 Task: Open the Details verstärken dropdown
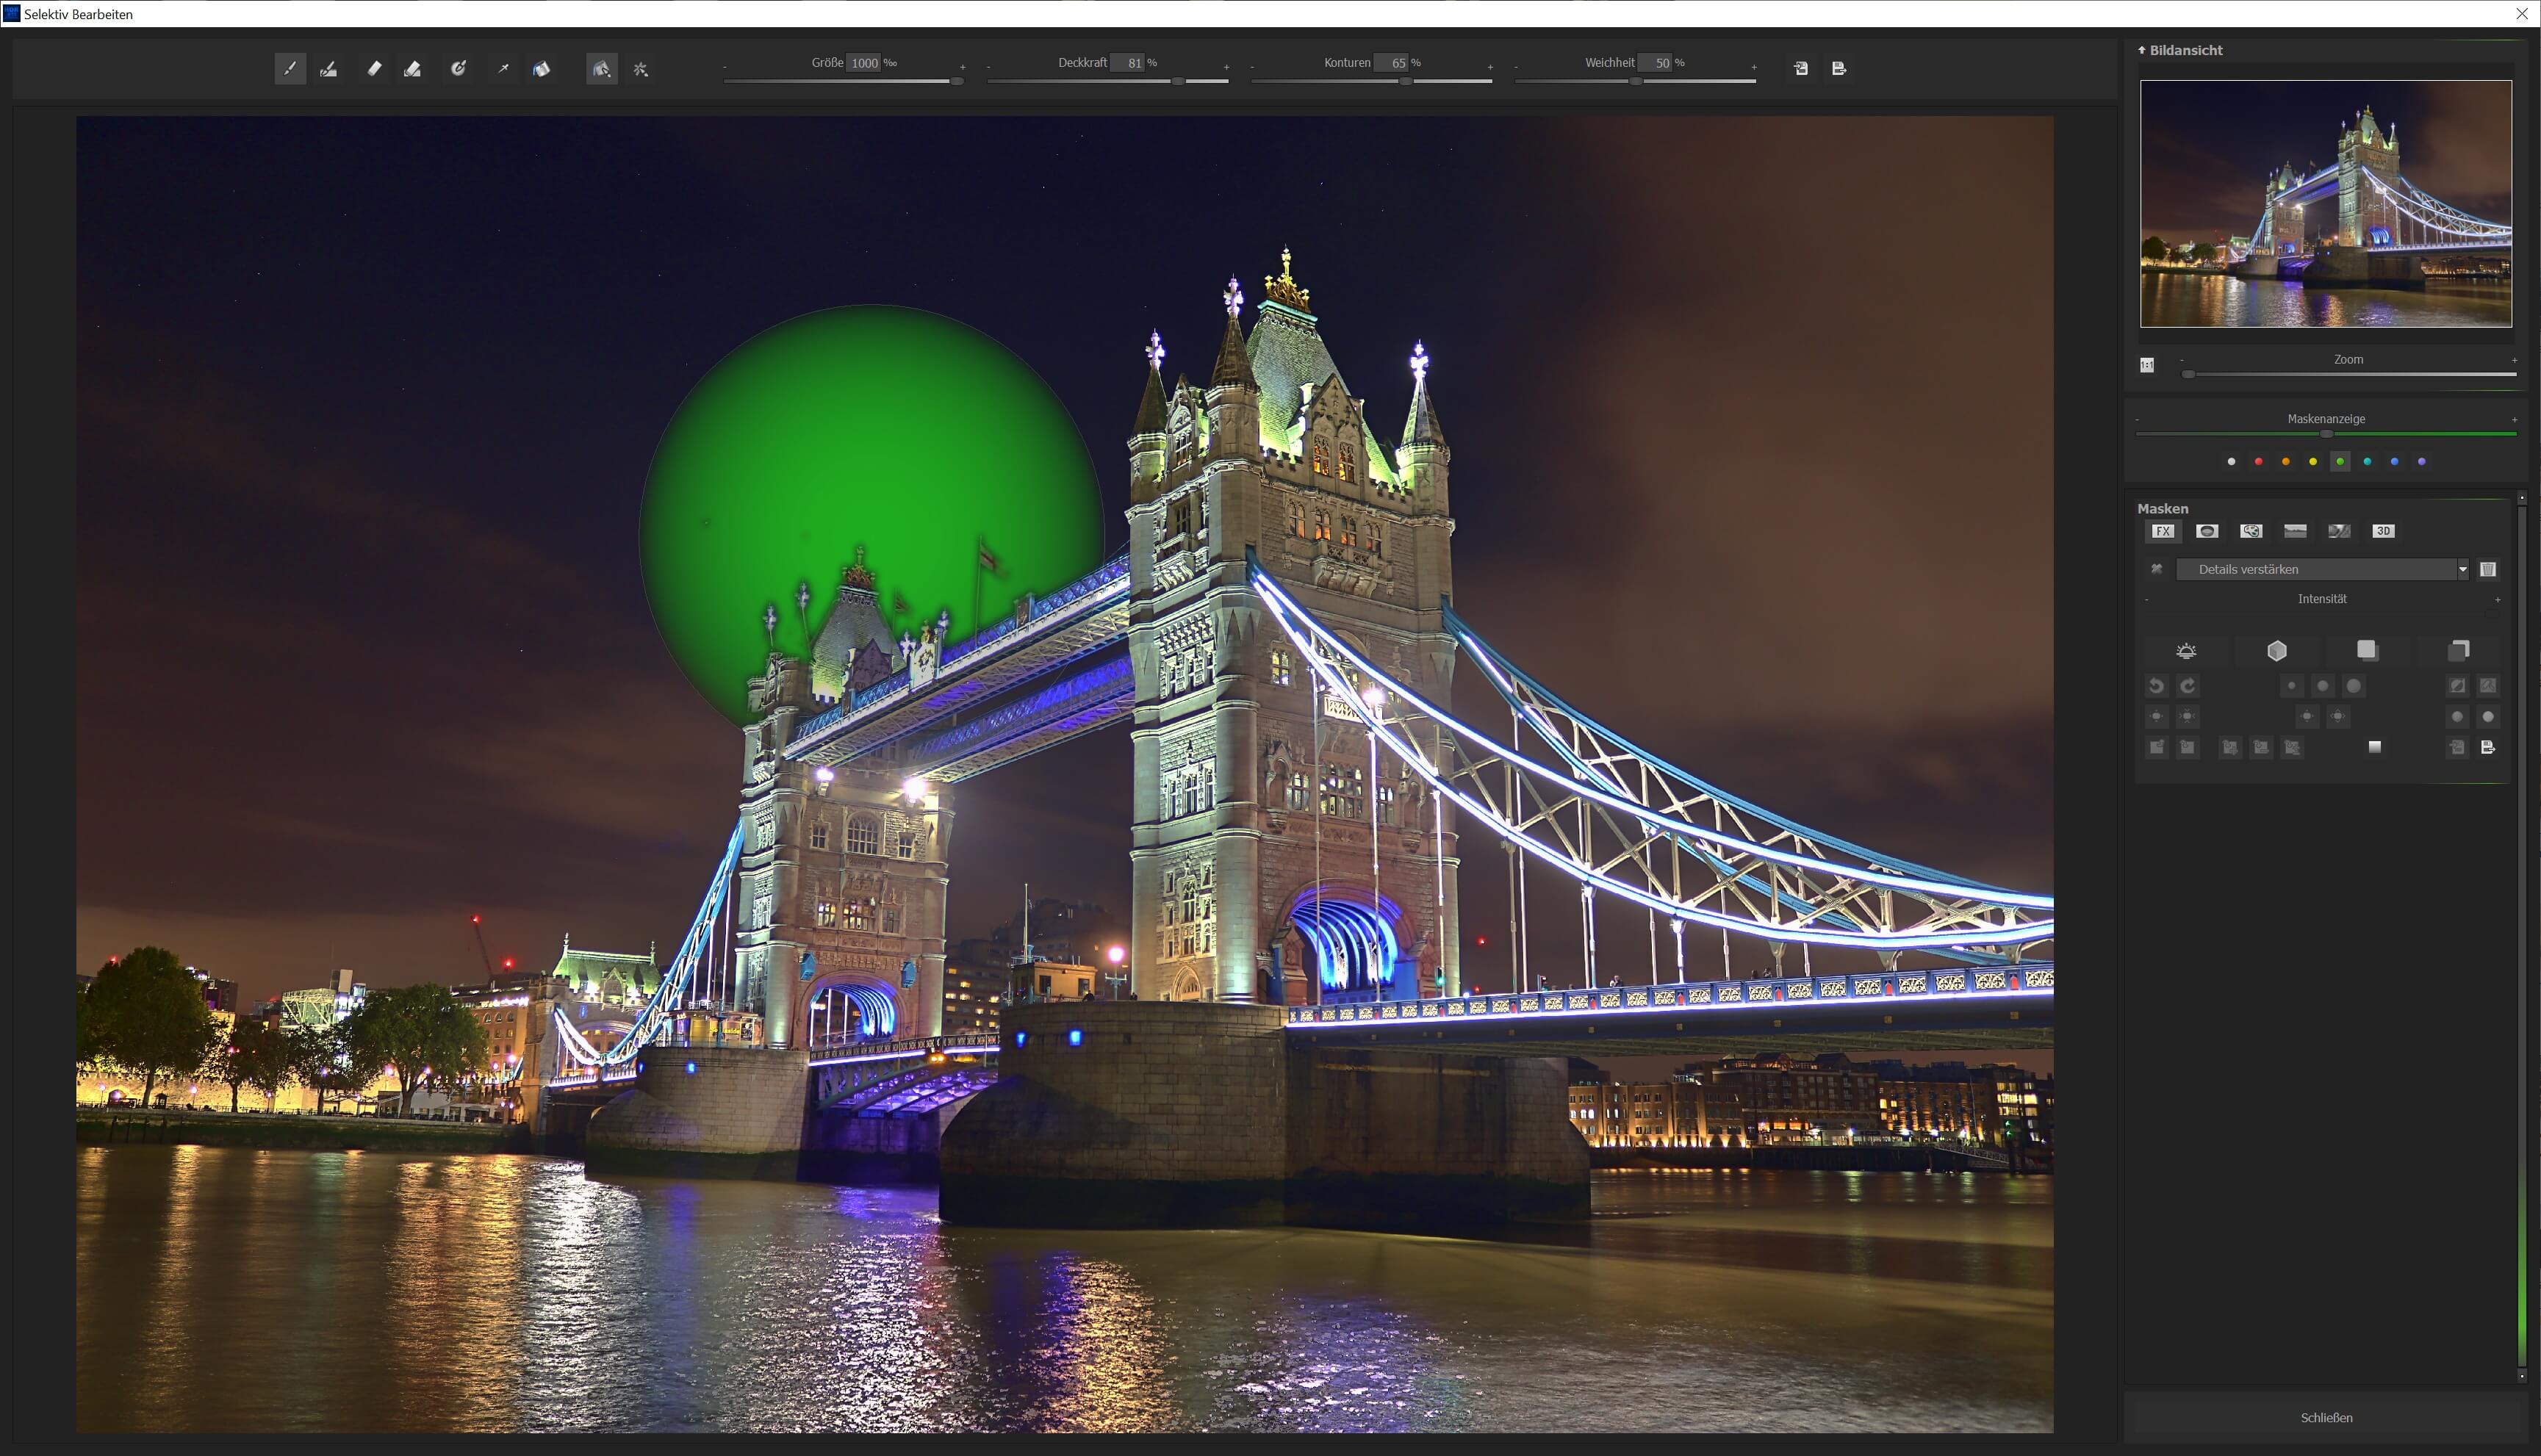pos(2462,569)
